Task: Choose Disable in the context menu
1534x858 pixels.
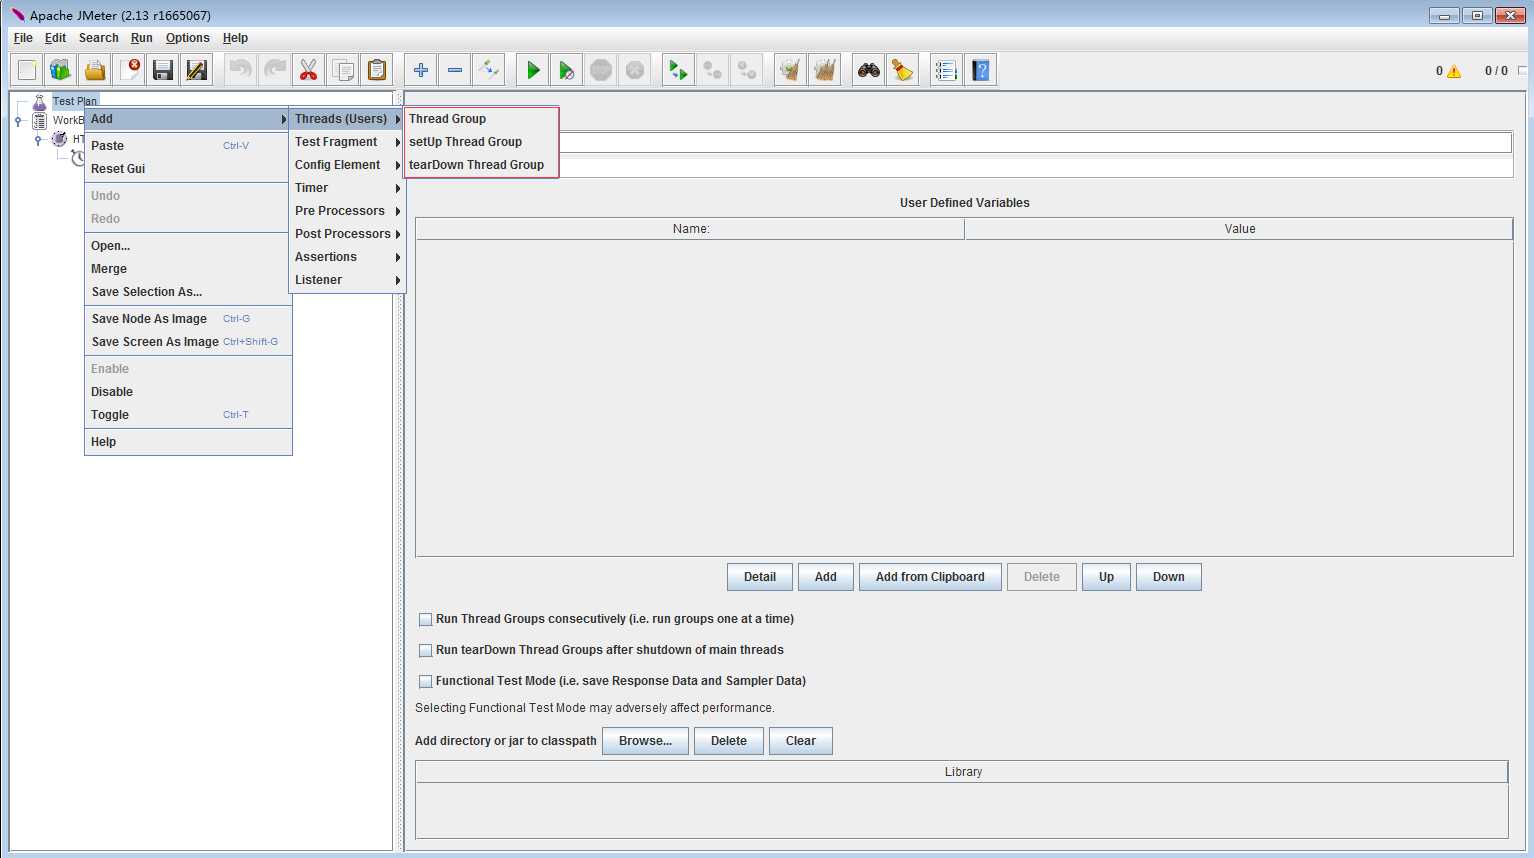Action: tap(188, 392)
